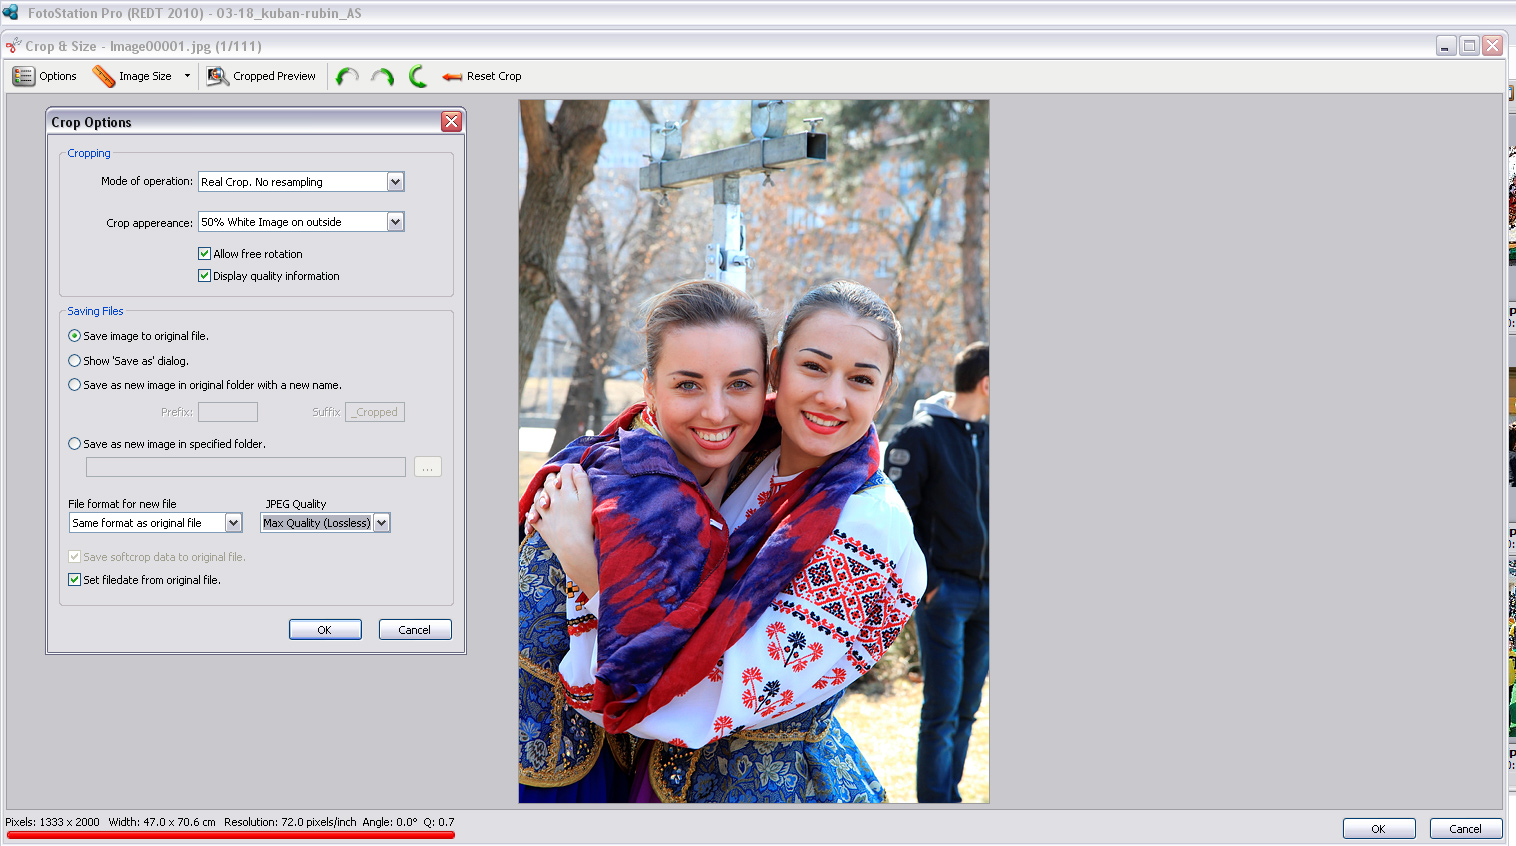
Task: Click Cancel in the Crop & Size window
Action: [1466, 829]
